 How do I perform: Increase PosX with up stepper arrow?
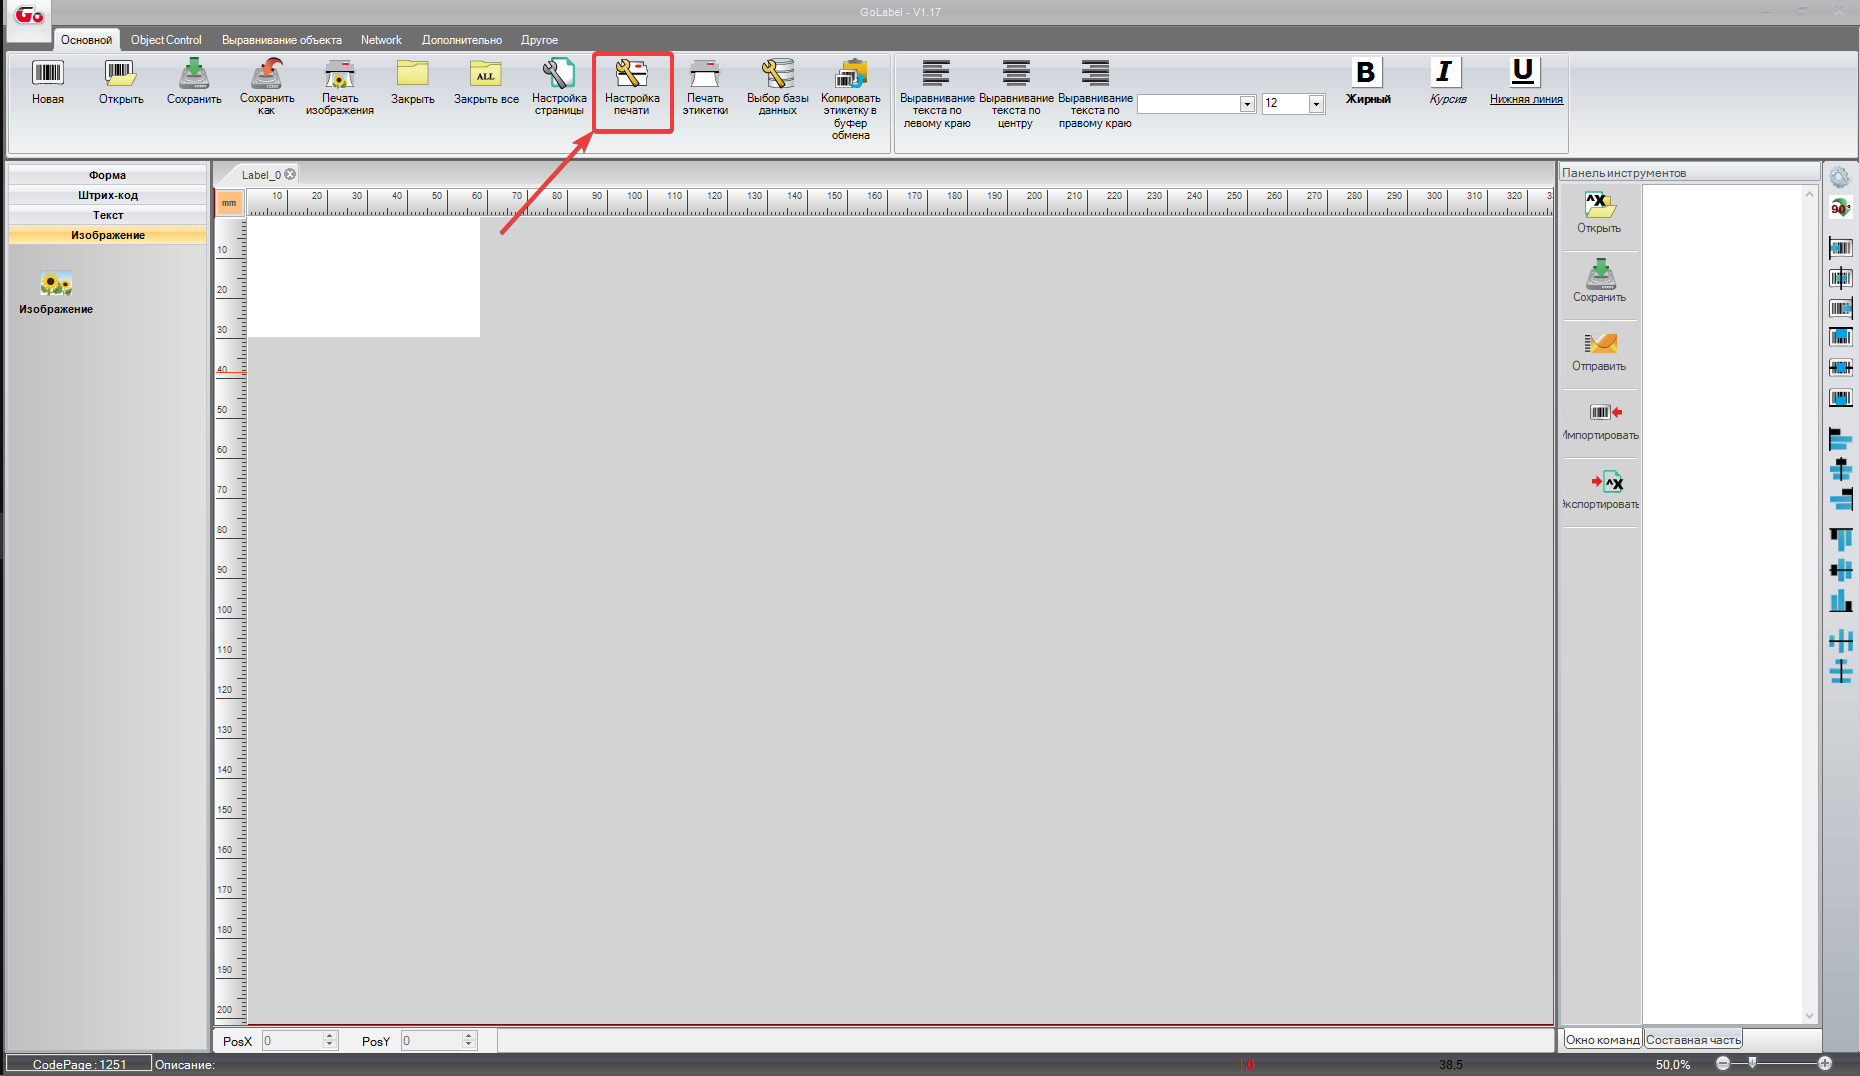[330, 1036]
